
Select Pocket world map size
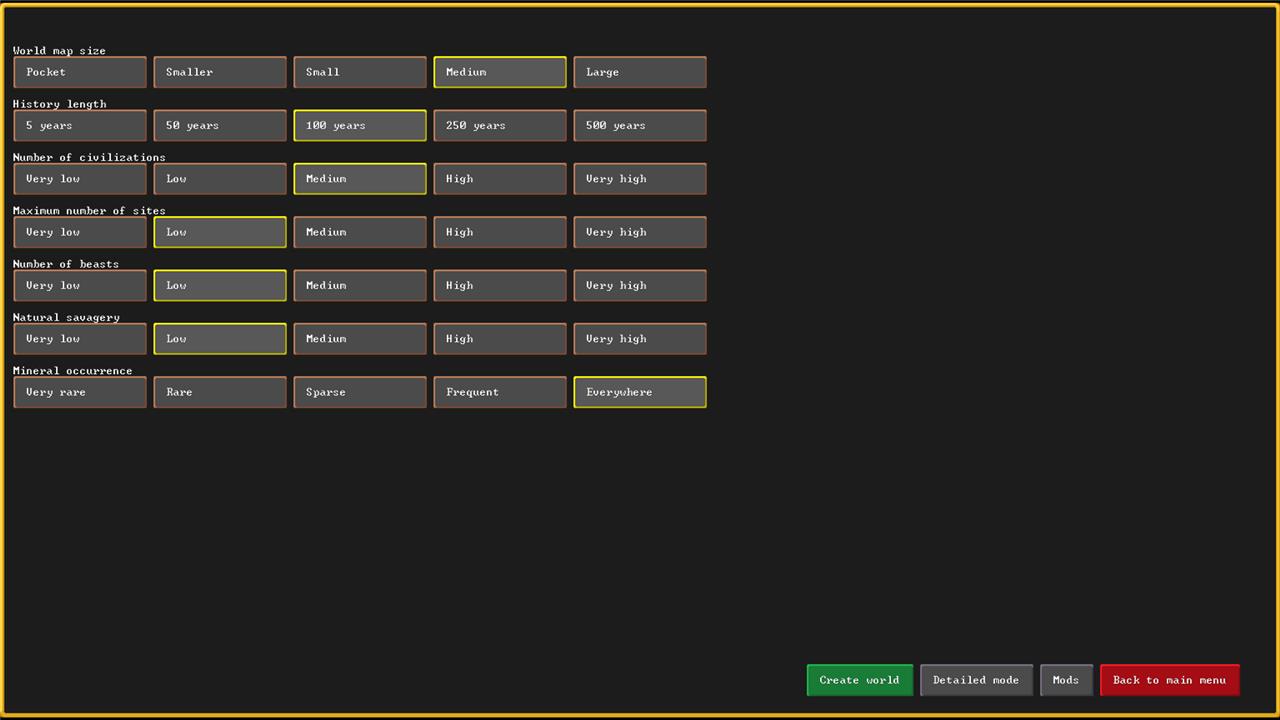pyautogui.click(x=80, y=72)
